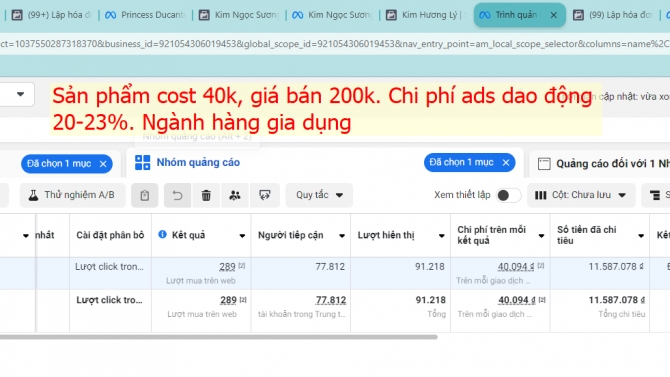Click the breakdown rows icon at right
This screenshot has height=377, width=670.
coord(655,195)
